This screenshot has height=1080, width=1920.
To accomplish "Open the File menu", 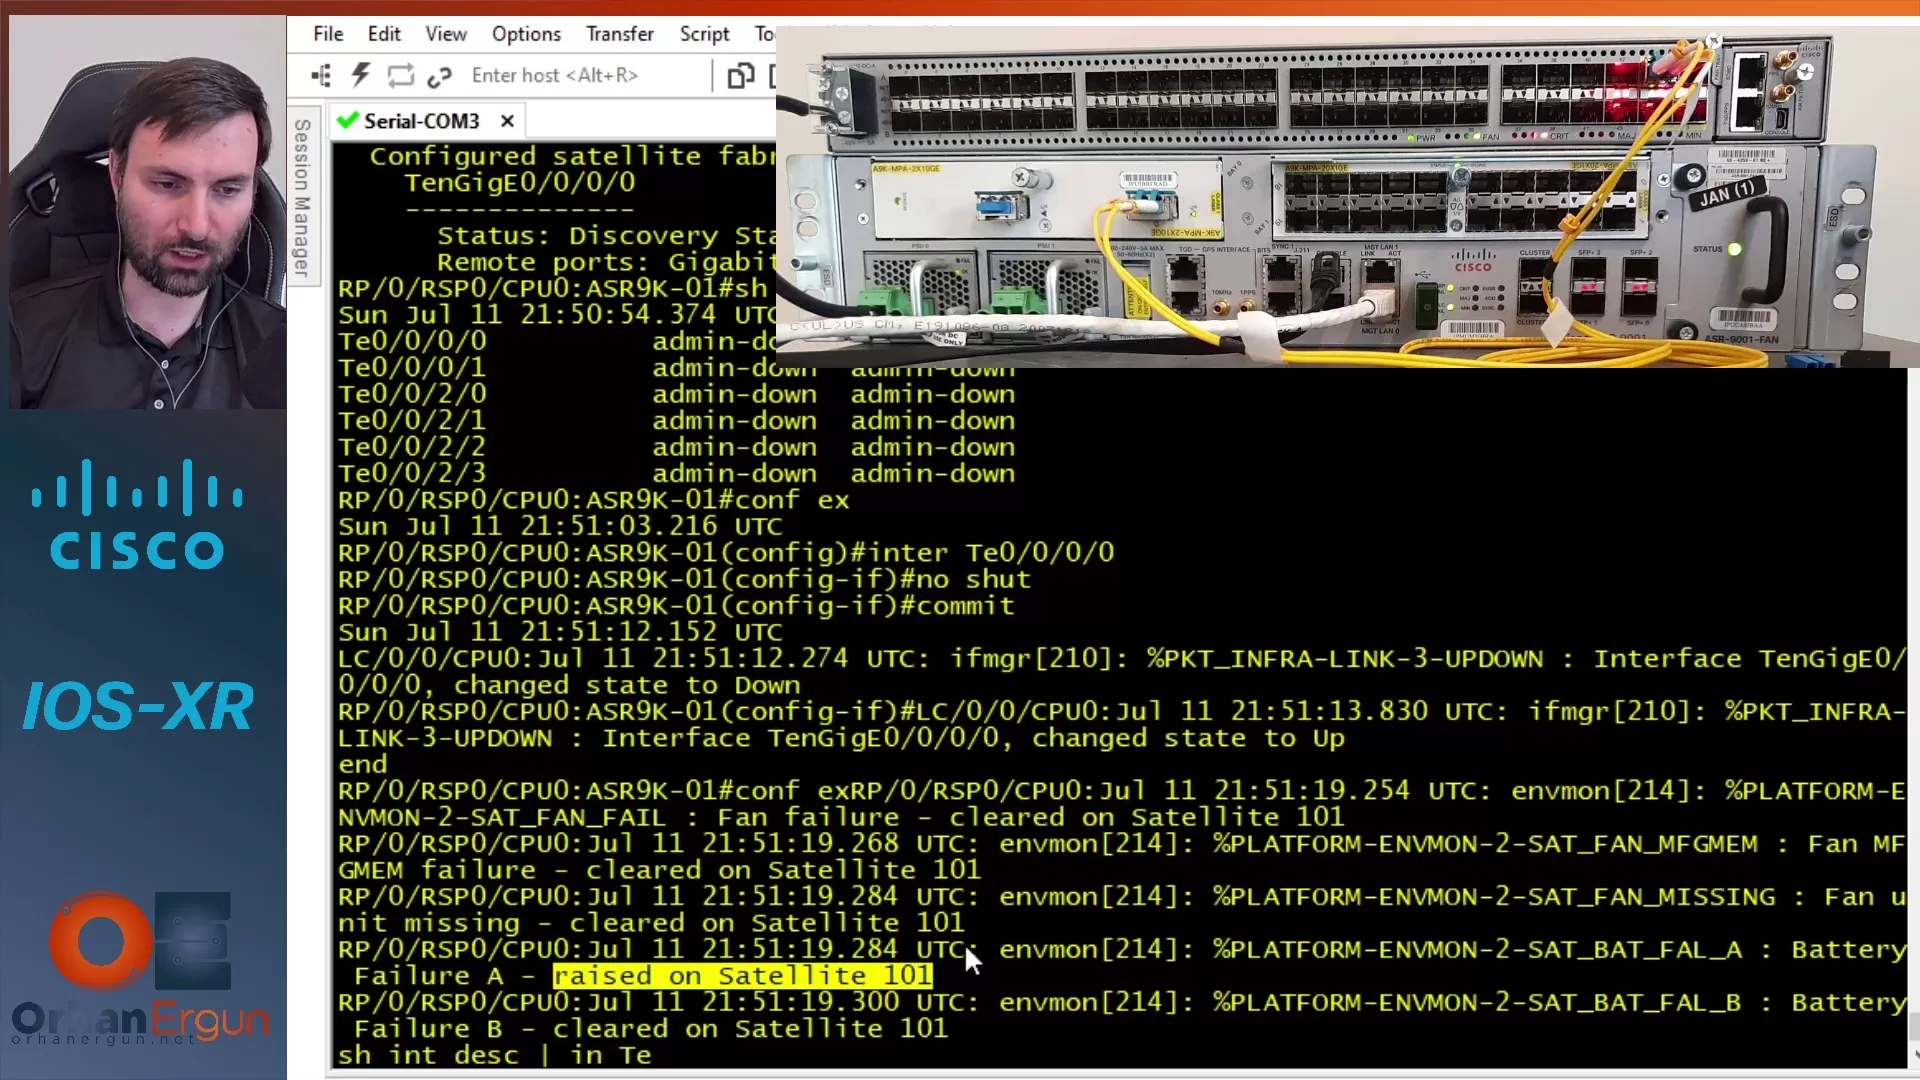I will tap(327, 33).
